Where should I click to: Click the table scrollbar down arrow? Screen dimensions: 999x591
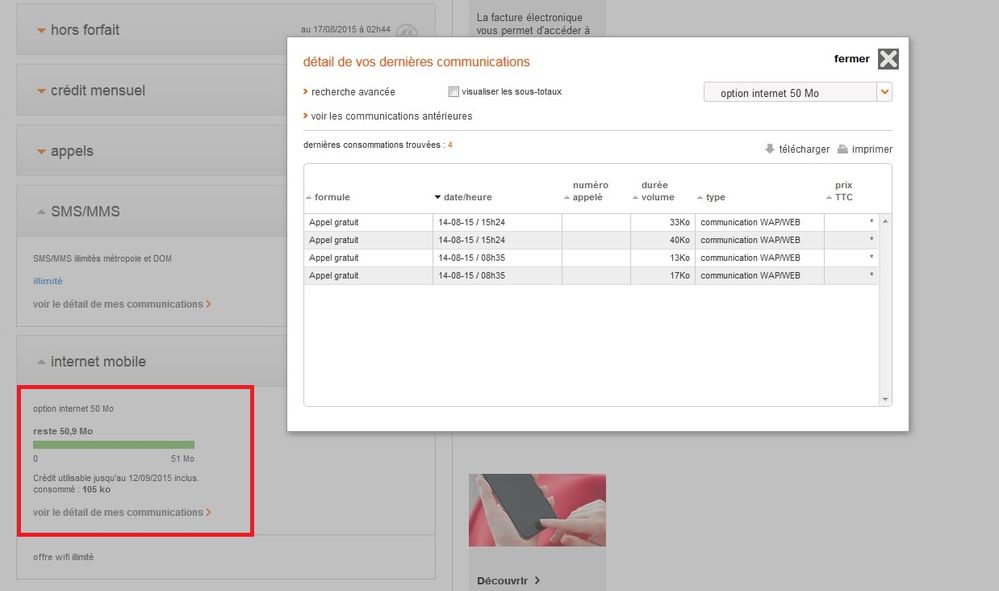(x=885, y=399)
